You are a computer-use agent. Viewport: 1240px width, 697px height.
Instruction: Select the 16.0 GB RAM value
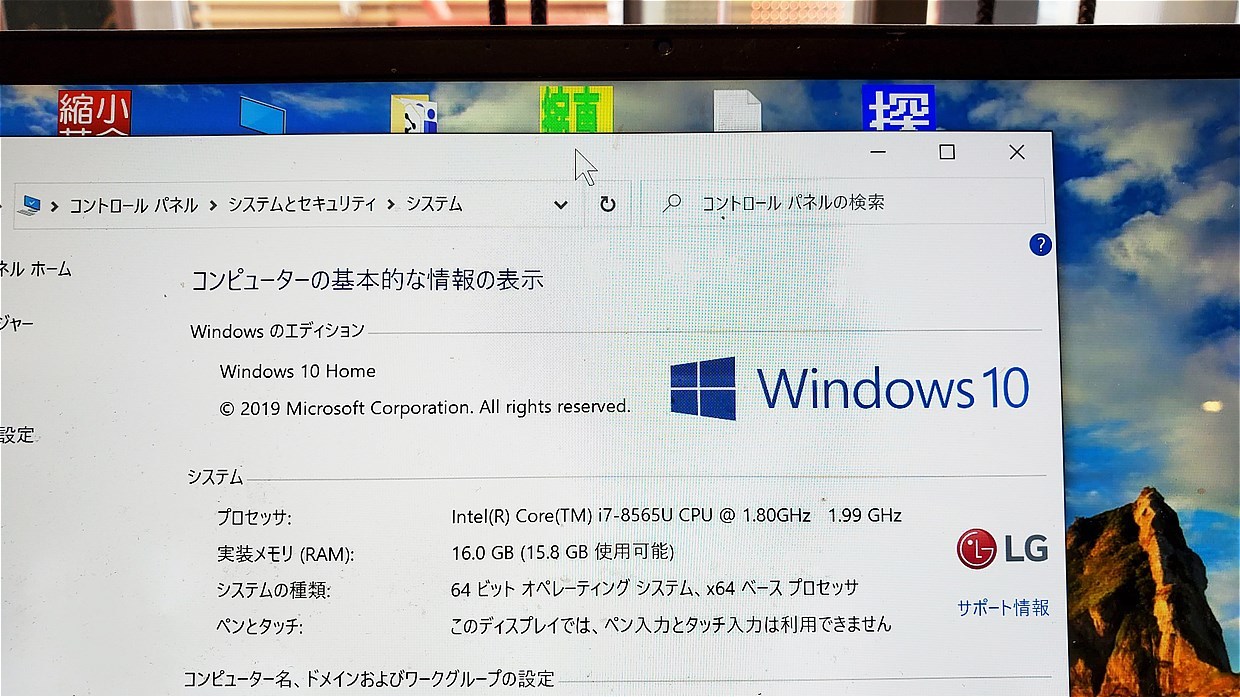tap(563, 552)
